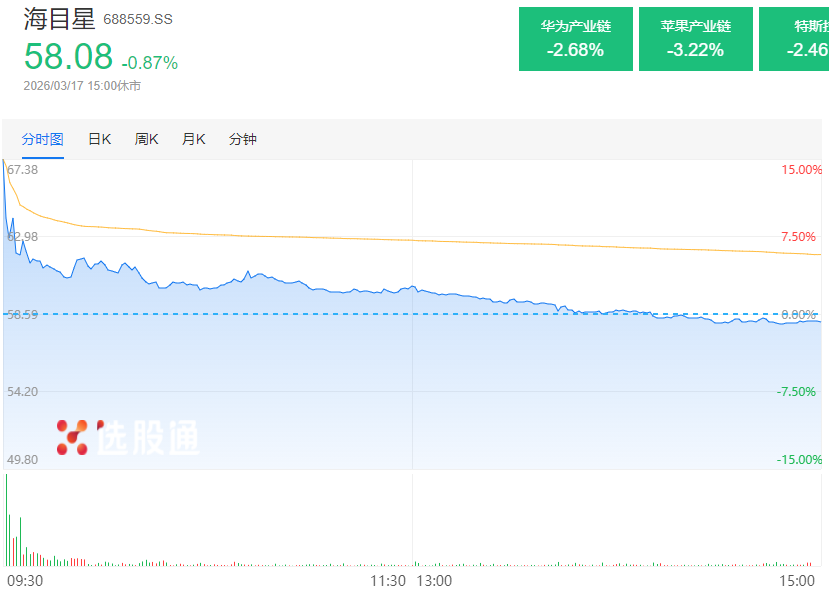
Task: Click the stock name 海目星
Action: [x=59, y=18]
